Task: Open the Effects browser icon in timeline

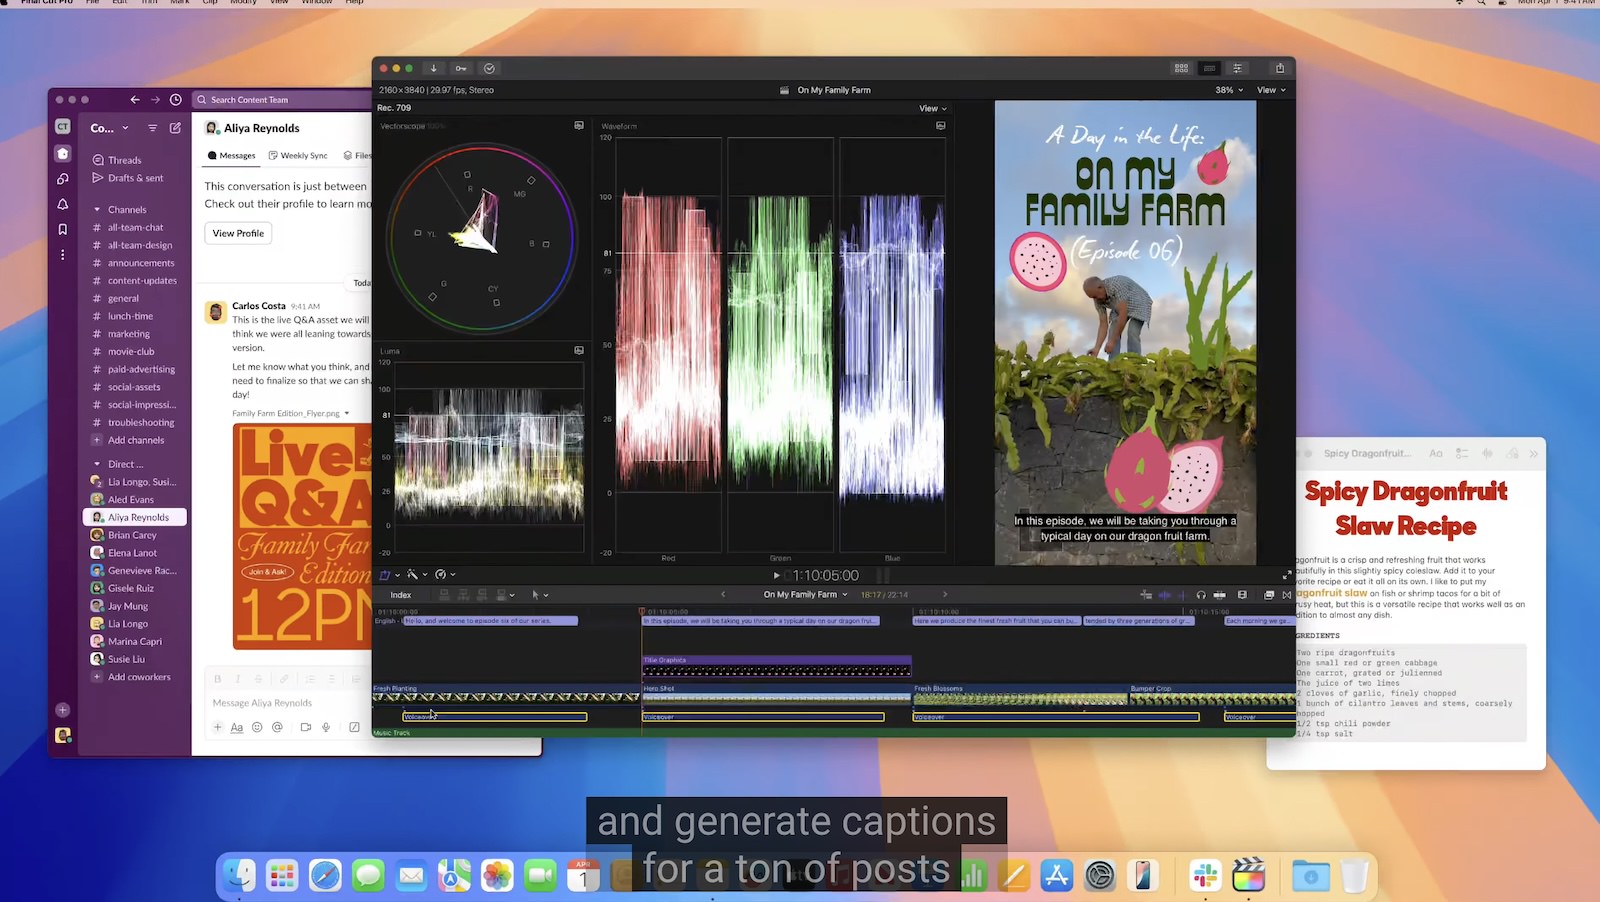Action: coord(1268,595)
